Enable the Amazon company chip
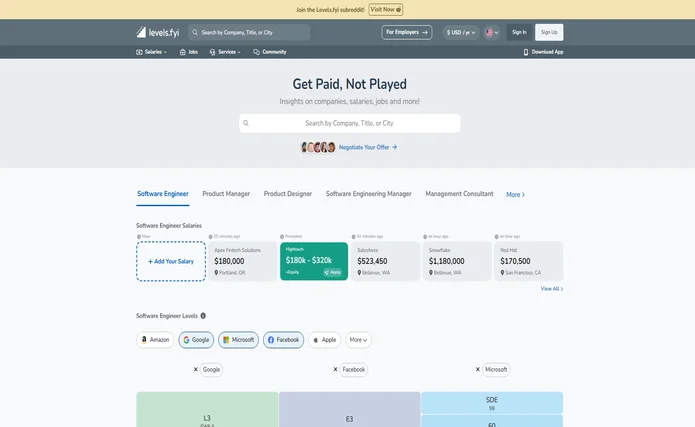Screen dimensions: 695x427 pos(155,340)
